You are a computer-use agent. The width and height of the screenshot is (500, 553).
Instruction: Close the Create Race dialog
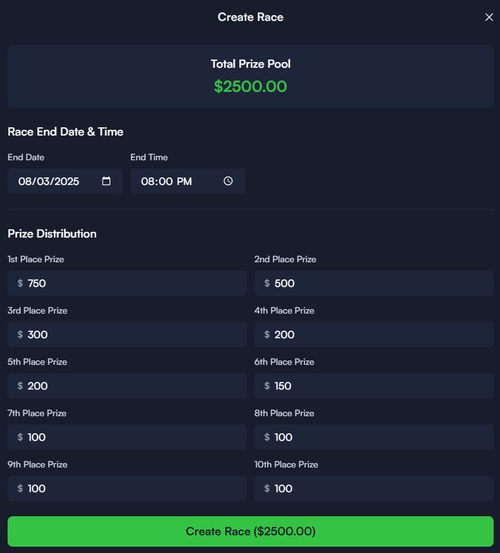[x=489, y=17]
